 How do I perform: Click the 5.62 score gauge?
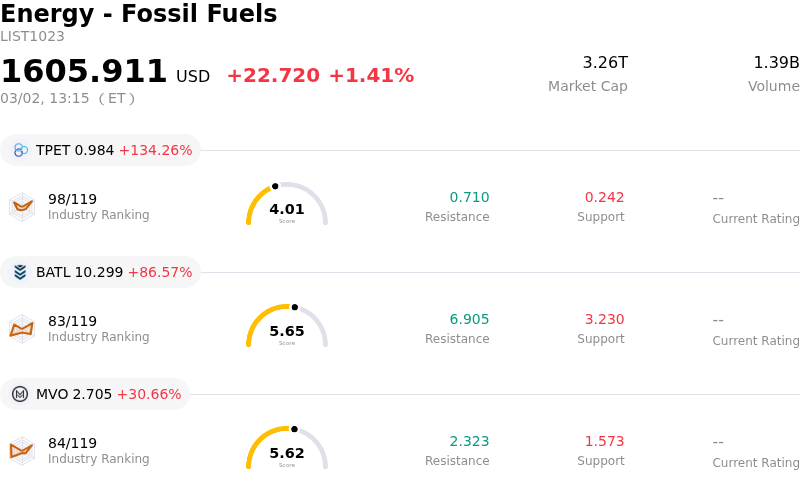coord(287,449)
